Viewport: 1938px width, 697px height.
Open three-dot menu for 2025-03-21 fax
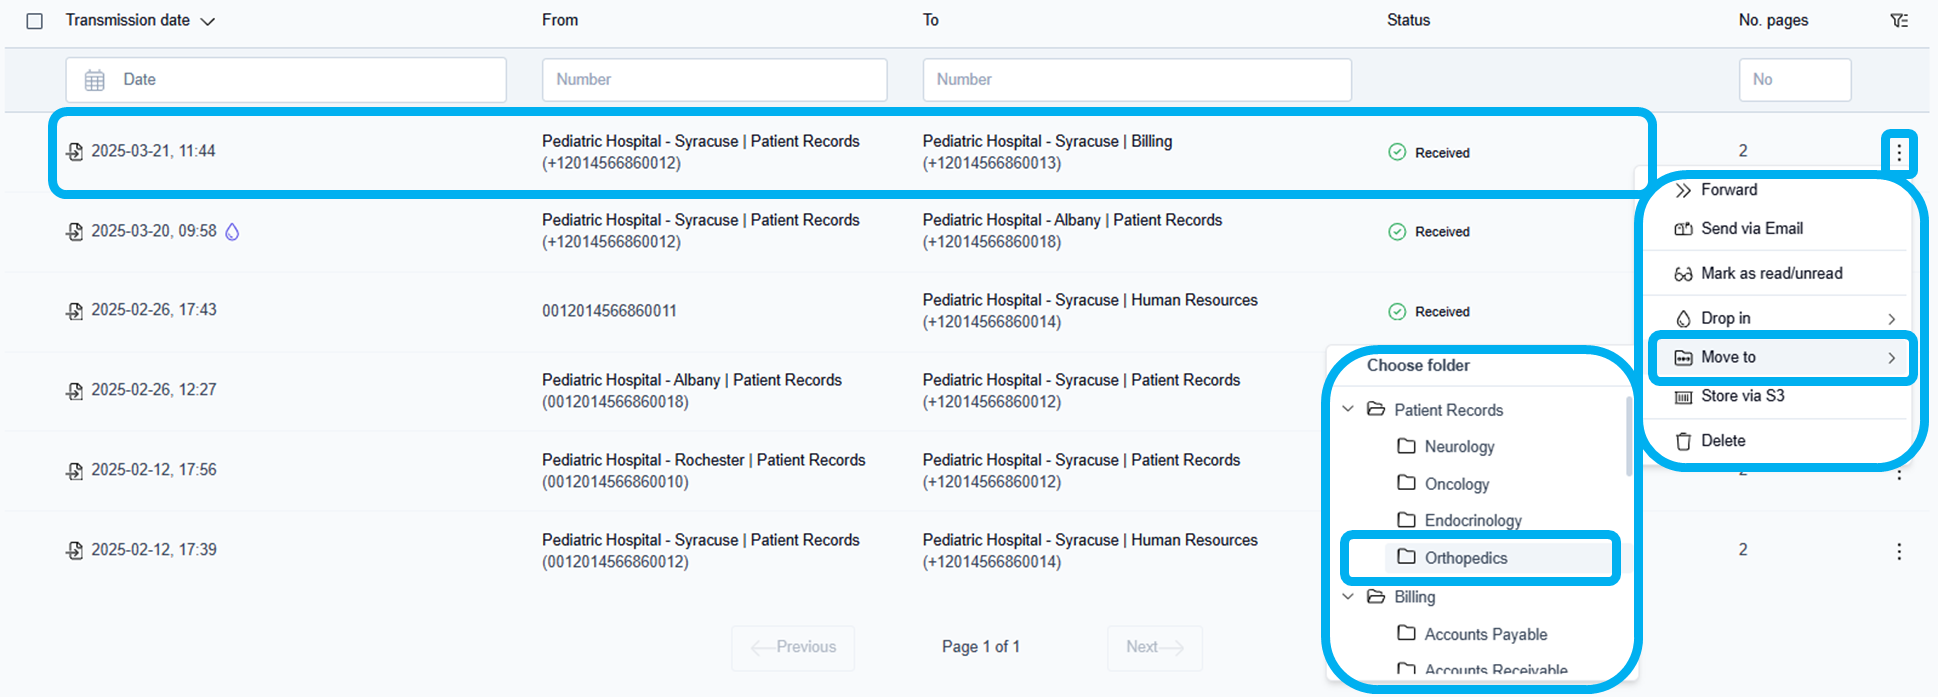coord(1899,153)
